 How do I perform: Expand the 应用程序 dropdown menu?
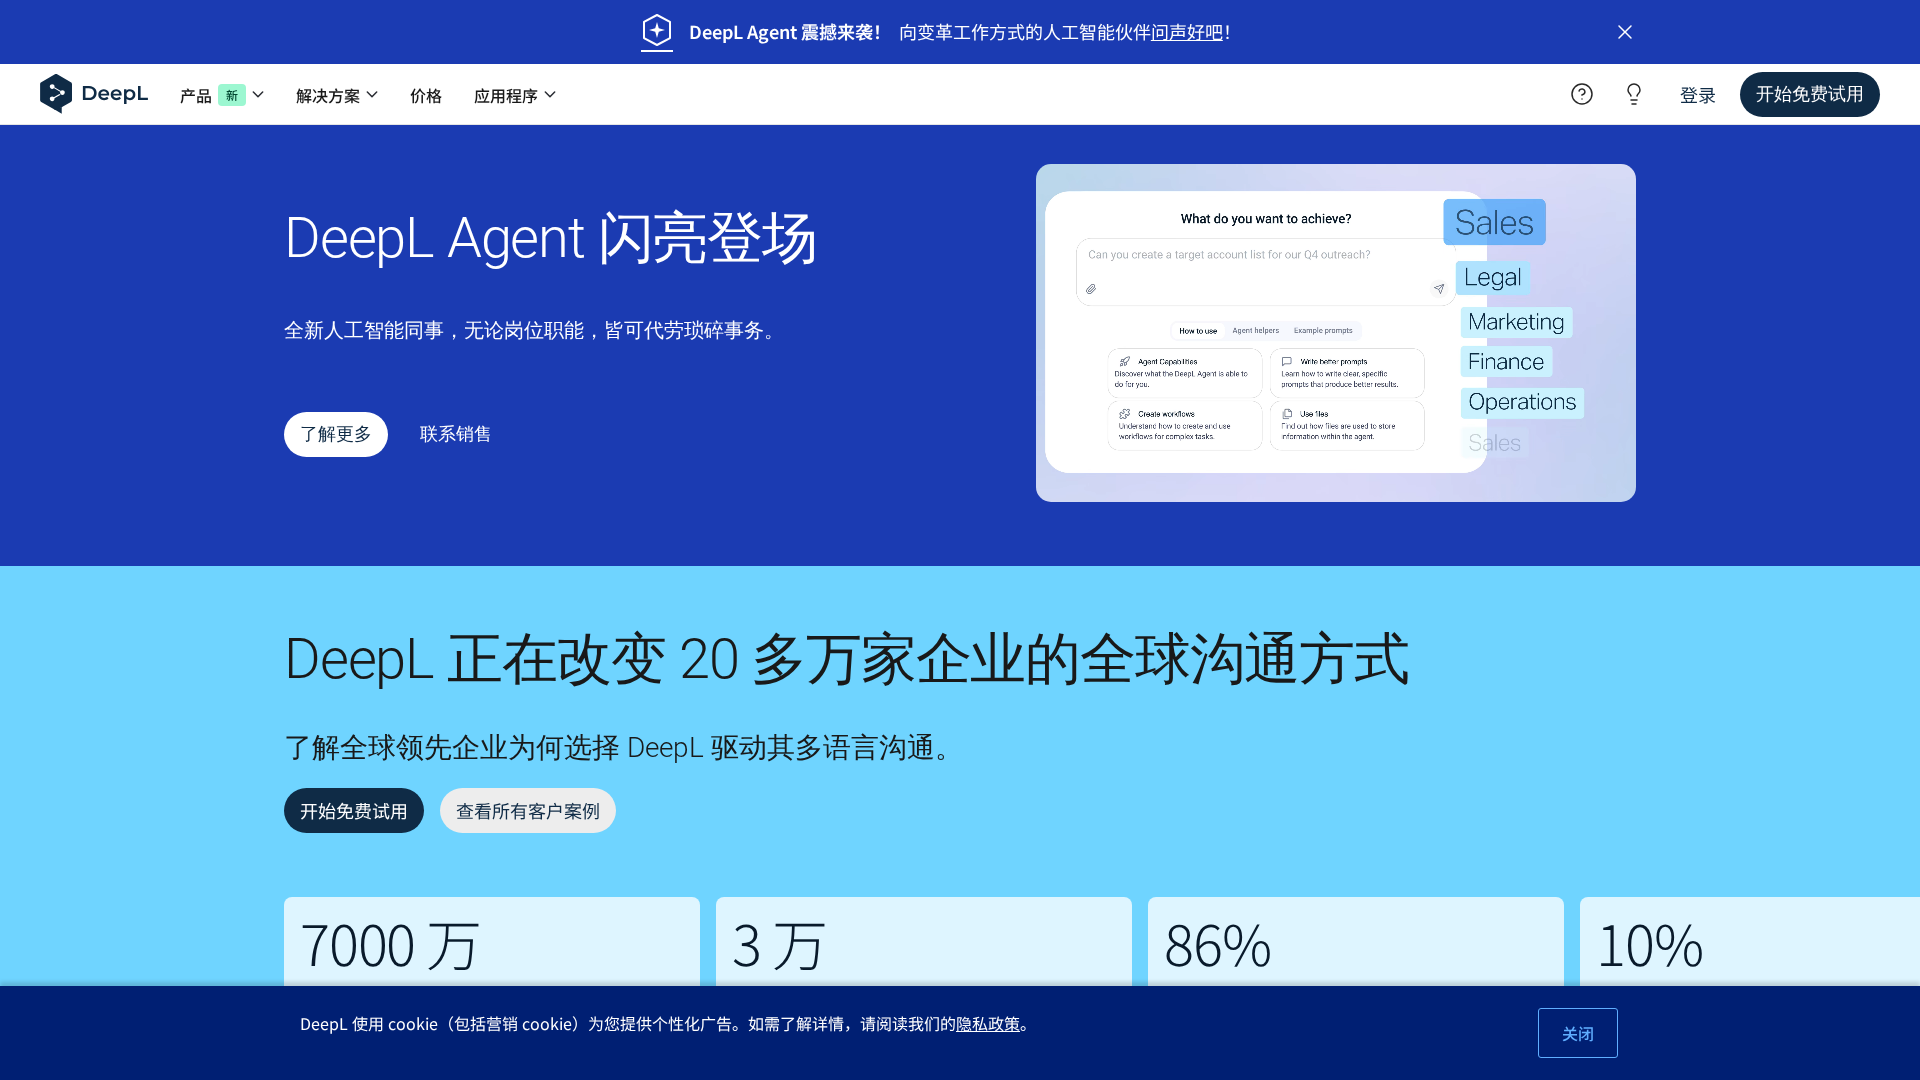coord(515,95)
